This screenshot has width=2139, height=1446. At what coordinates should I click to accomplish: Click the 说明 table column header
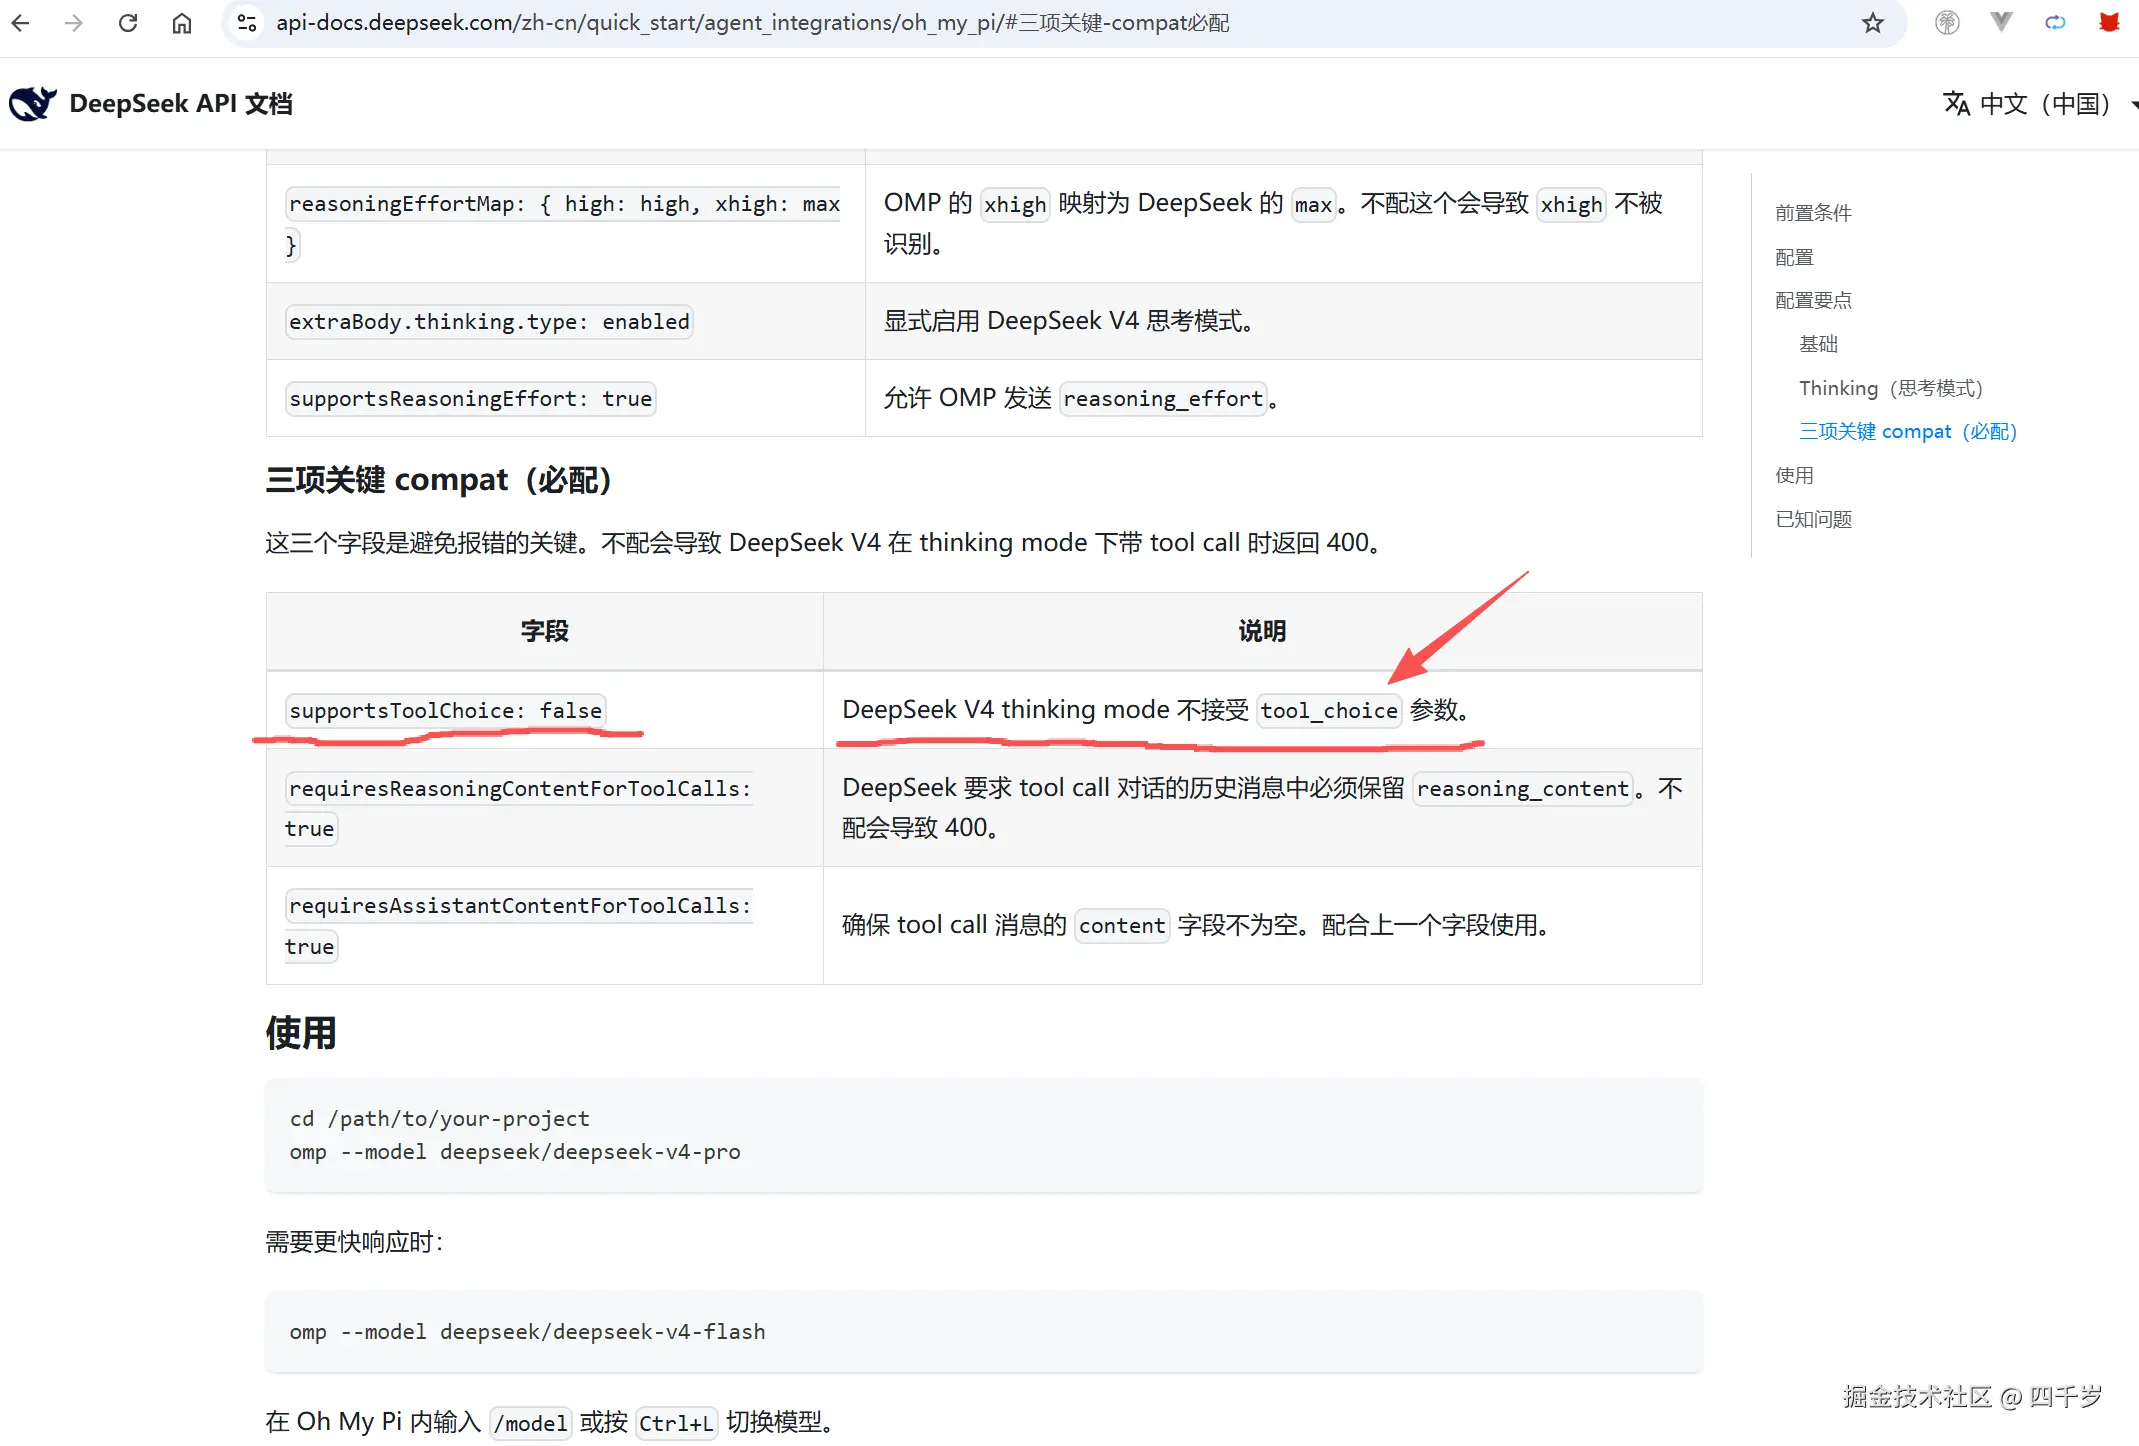1262,631
